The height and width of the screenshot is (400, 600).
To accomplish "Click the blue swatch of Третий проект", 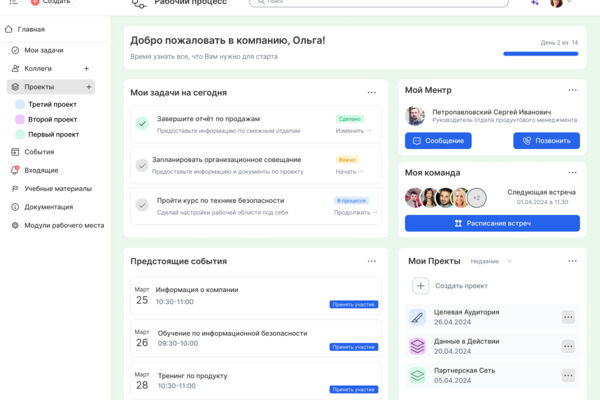I will coord(20,104).
